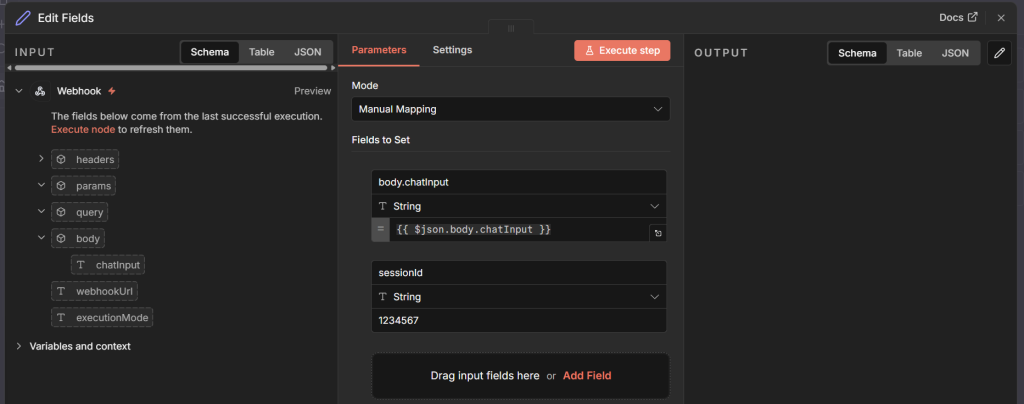The image size is (1024, 404).
Task: Click the query object cube icon
Action: click(x=61, y=212)
